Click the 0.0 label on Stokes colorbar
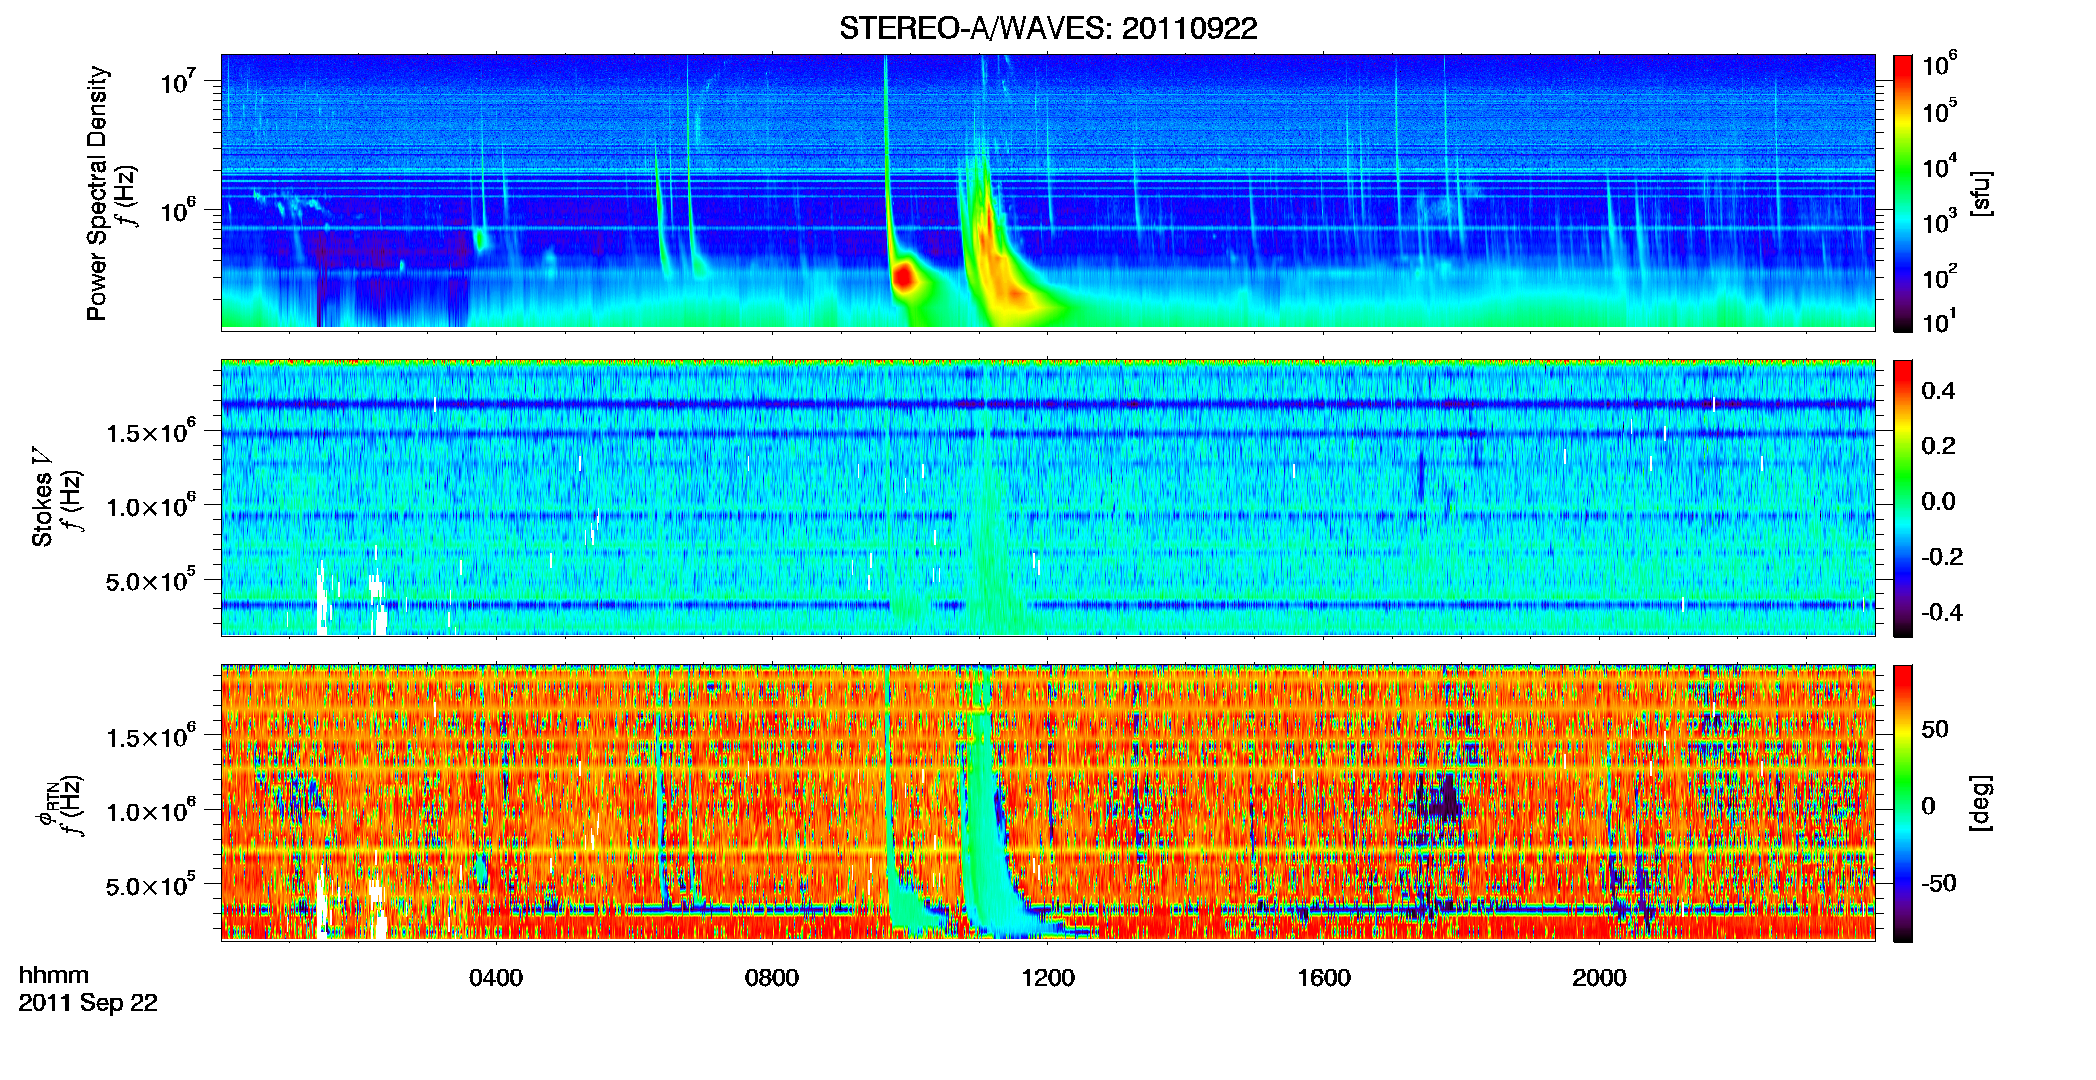2096x1080 pixels. coord(1938,501)
